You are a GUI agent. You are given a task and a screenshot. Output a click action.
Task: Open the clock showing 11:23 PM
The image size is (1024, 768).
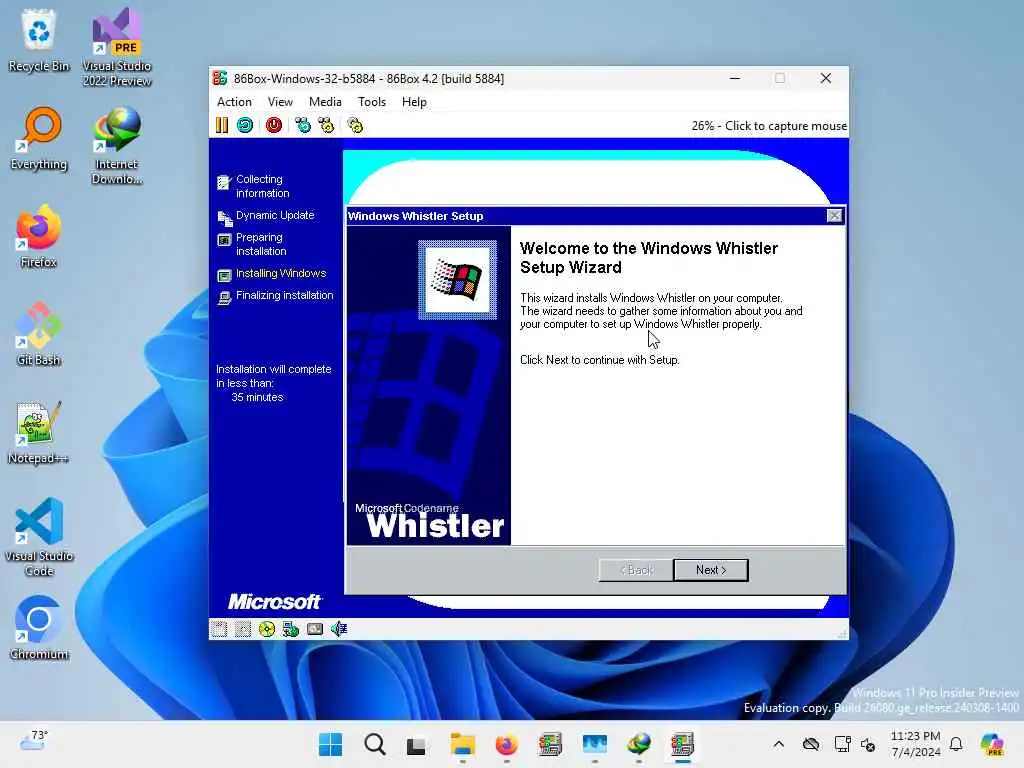tap(916, 744)
